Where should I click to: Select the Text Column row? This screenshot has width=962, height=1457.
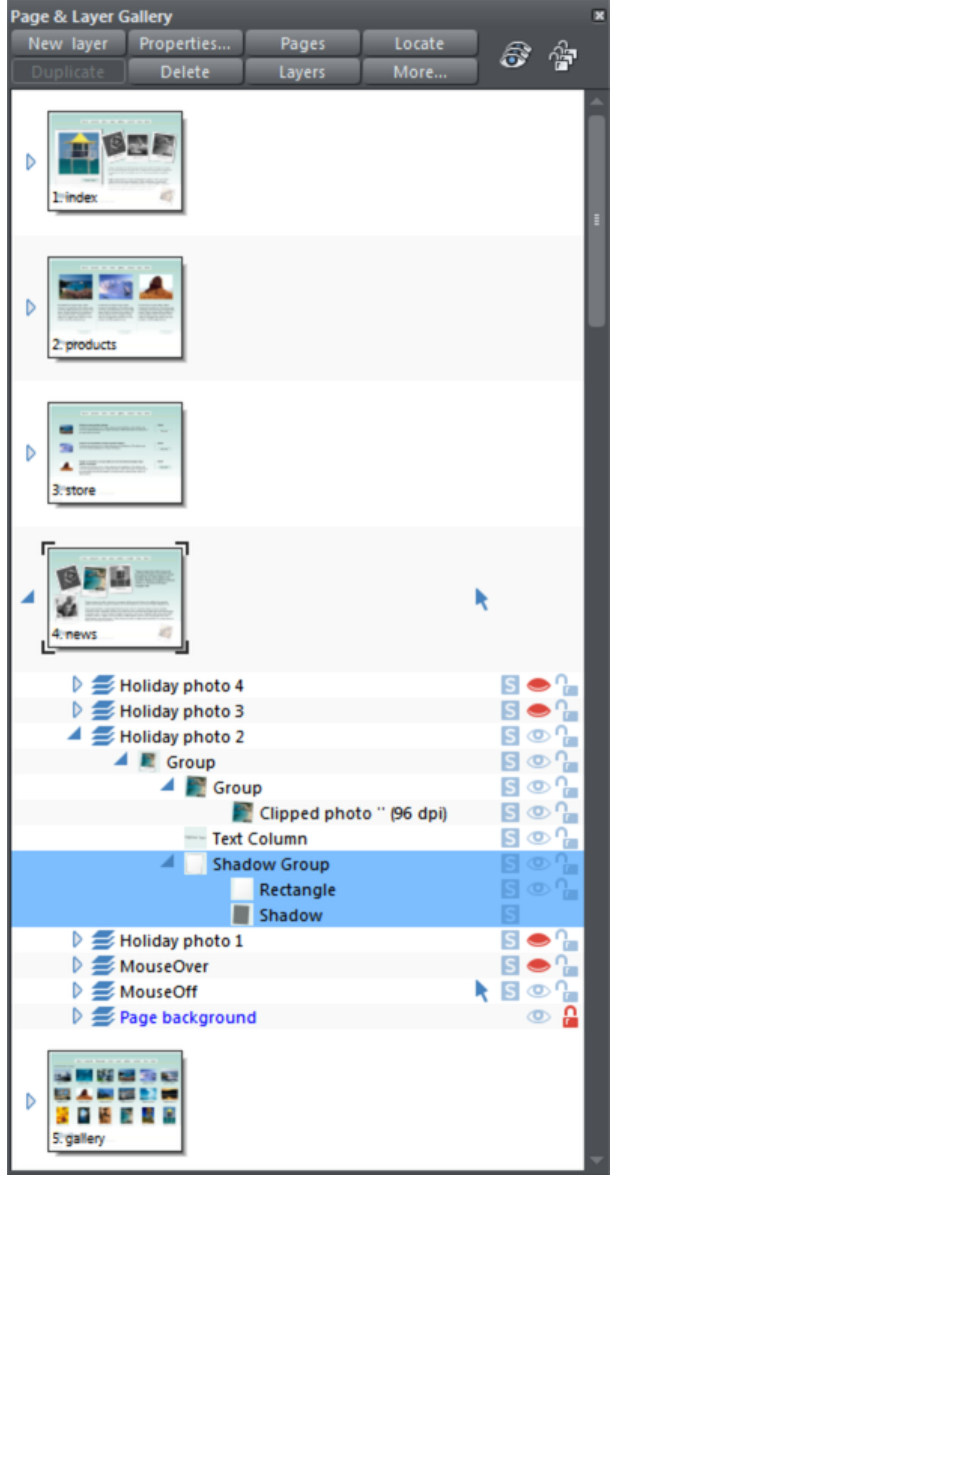coord(297,838)
